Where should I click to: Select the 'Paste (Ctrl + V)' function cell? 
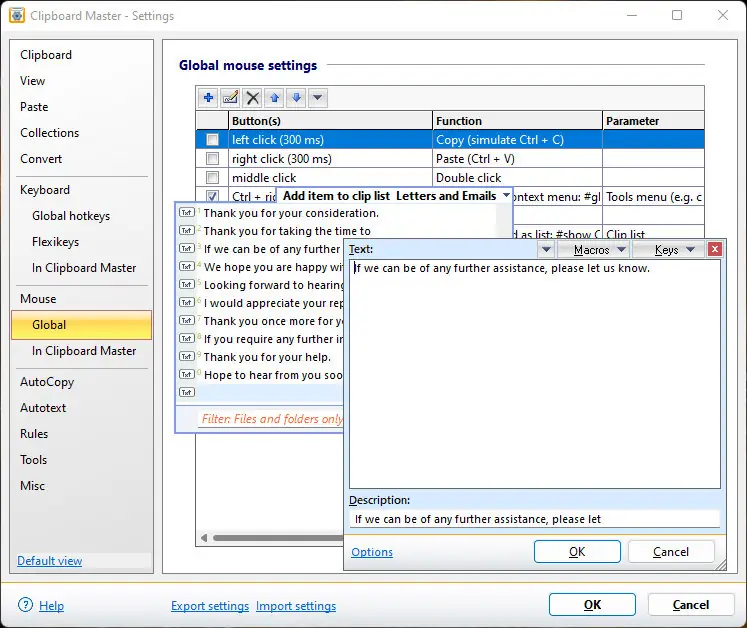[x=517, y=158]
